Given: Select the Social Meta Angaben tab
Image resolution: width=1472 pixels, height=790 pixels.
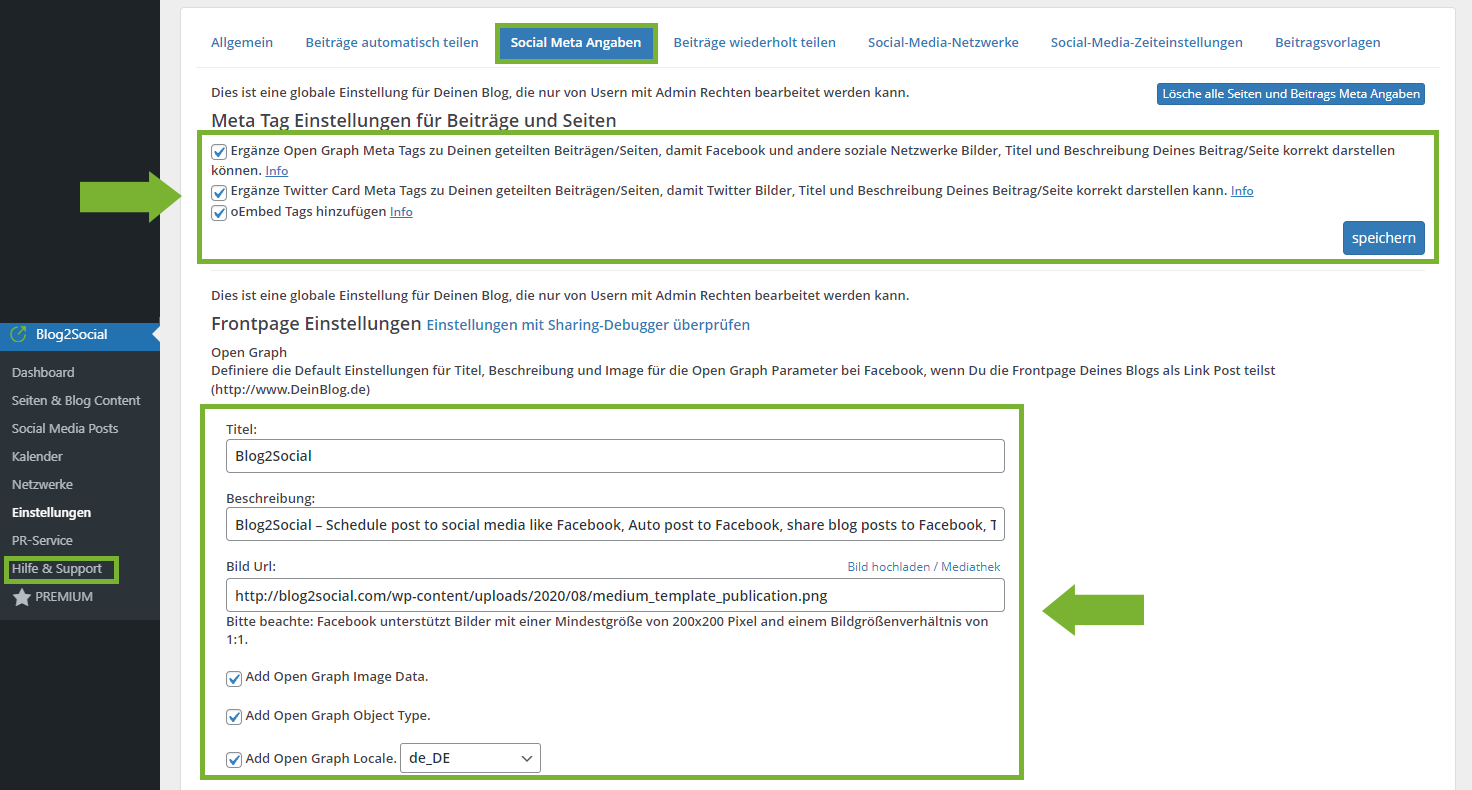Looking at the screenshot, I should coord(576,43).
